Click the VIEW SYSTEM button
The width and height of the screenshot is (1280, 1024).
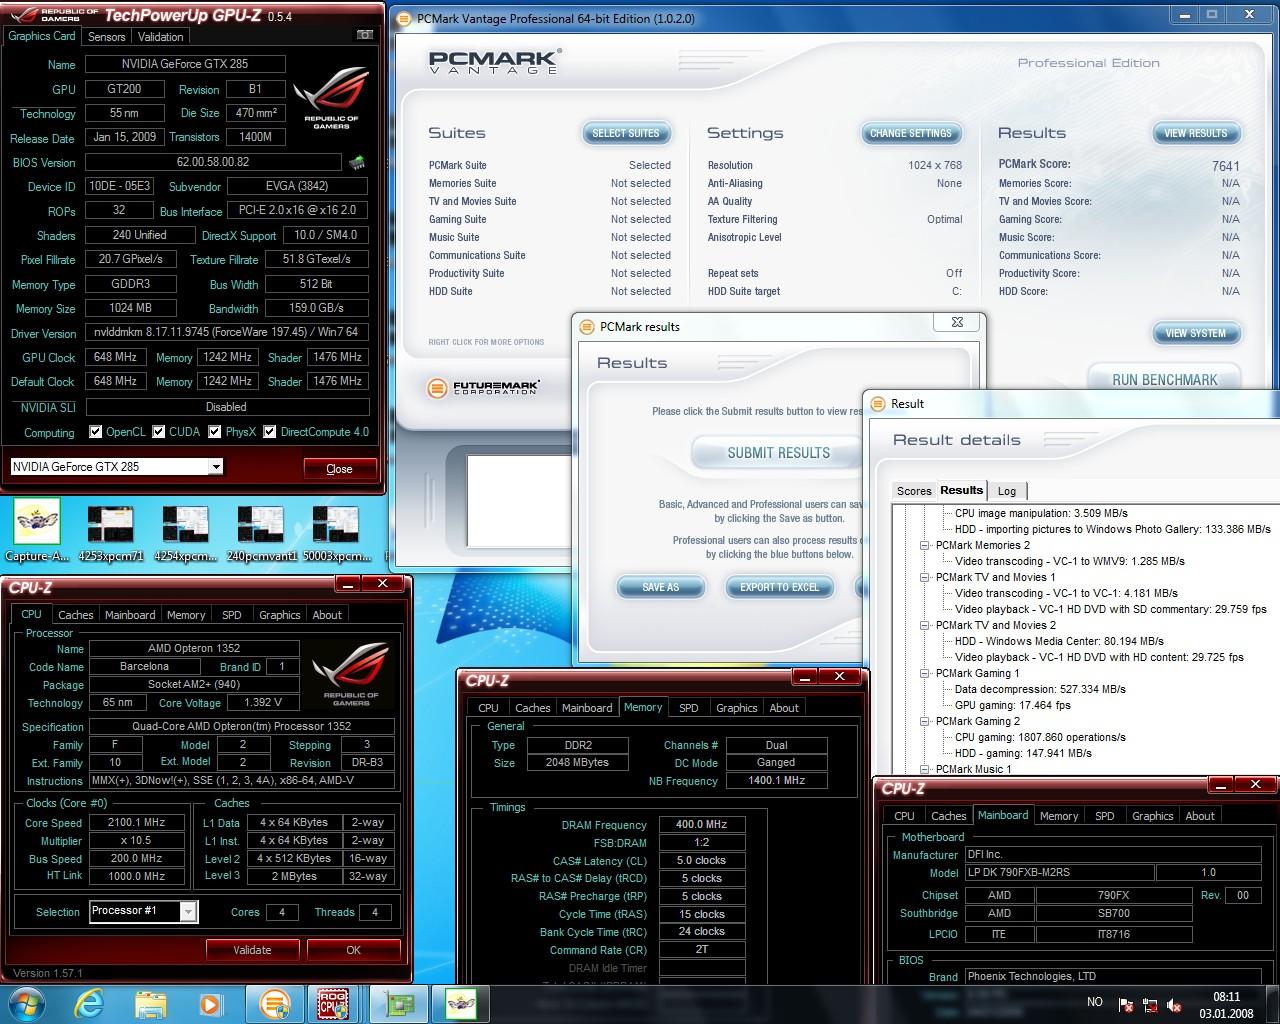click(x=1195, y=333)
